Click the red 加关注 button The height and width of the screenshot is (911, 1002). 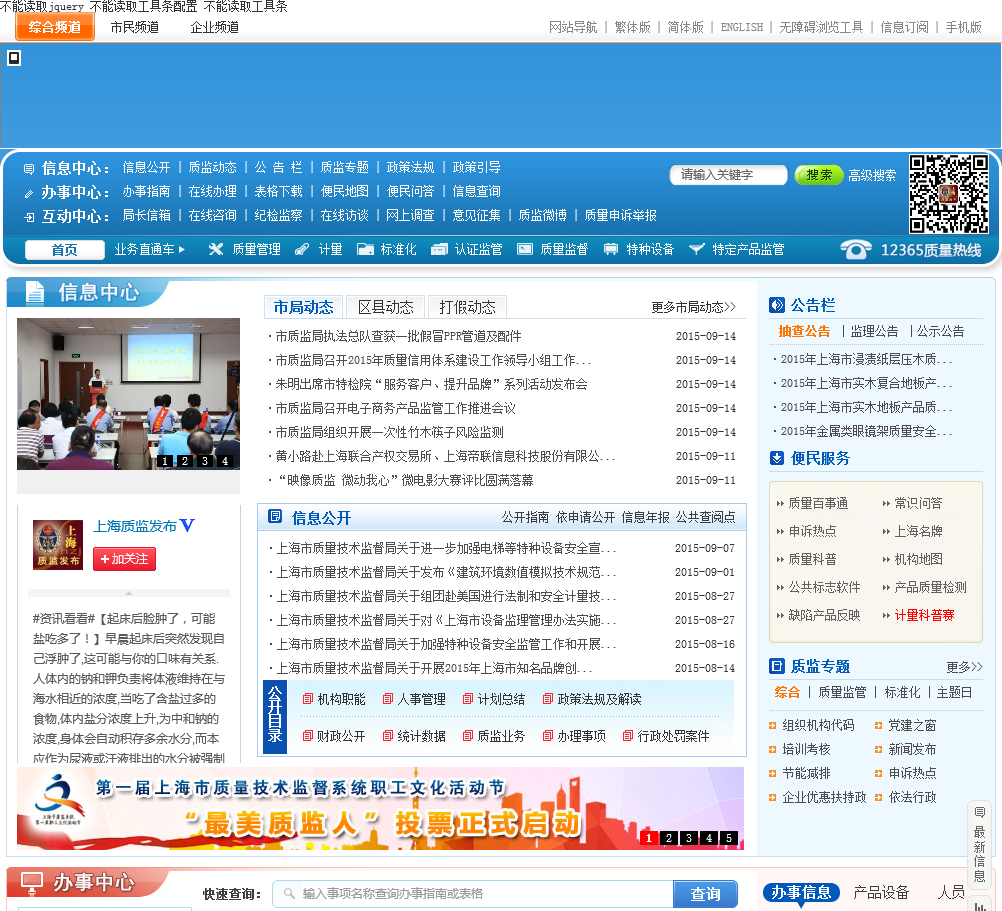(x=124, y=559)
